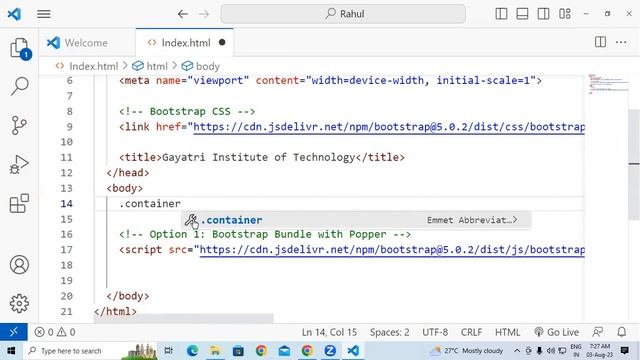The width and height of the screenshot is (640, 360).
Task: Show hidden system tray icons
Action: tap(517, 351)
